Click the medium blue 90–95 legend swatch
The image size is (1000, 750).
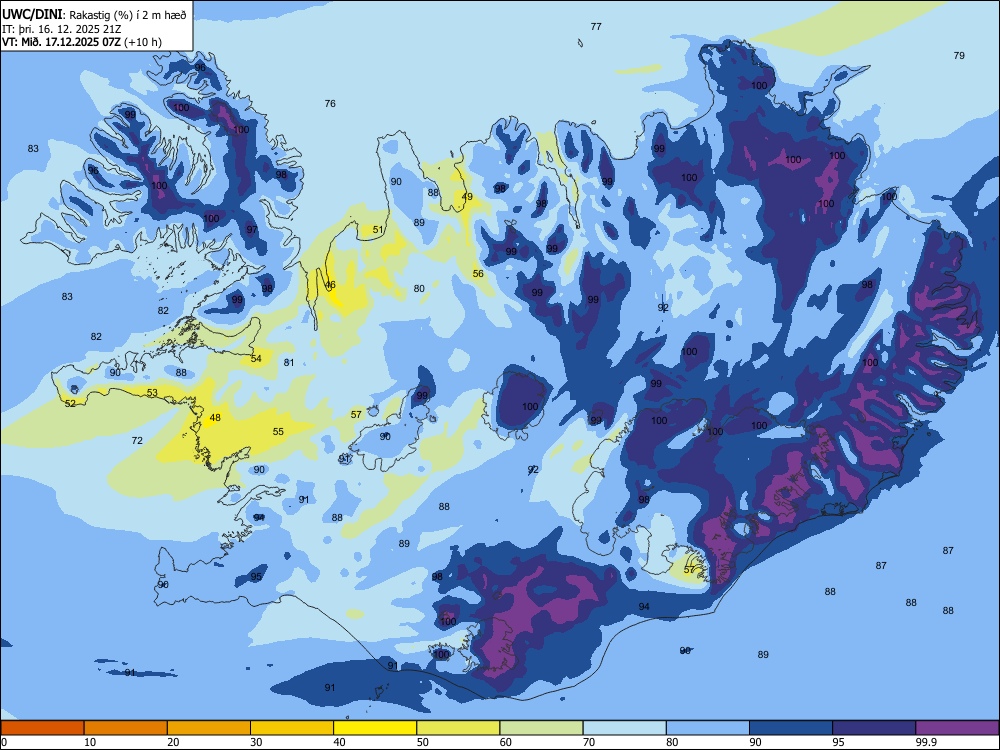pos(791,728)
